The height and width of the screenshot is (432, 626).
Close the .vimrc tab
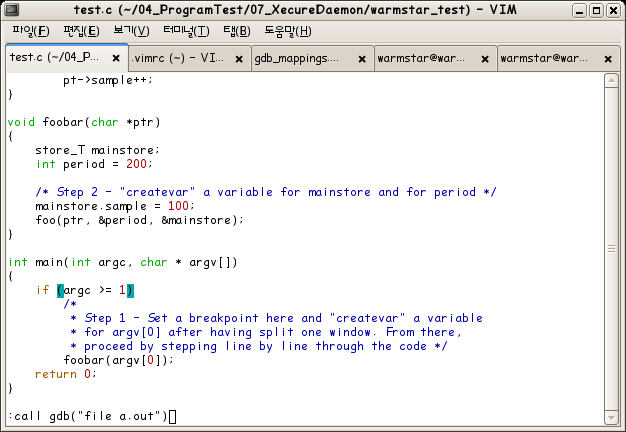tap(239, 59)
